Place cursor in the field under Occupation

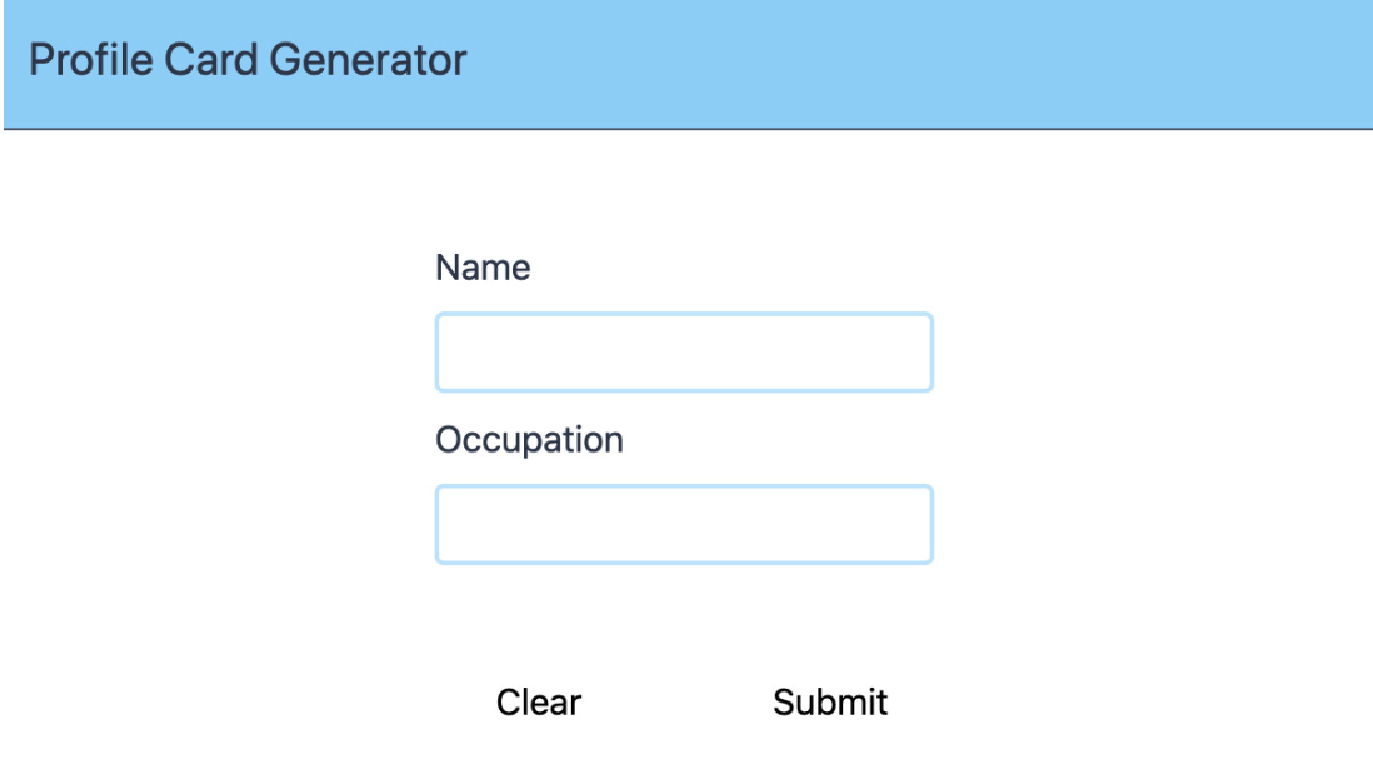(684, 524)
